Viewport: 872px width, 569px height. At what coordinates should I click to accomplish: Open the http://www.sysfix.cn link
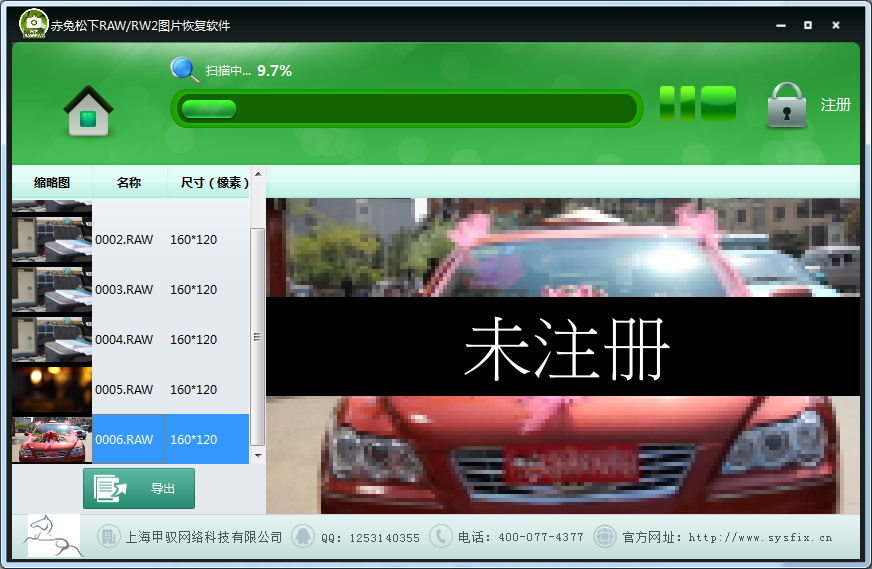click(760, 537)
